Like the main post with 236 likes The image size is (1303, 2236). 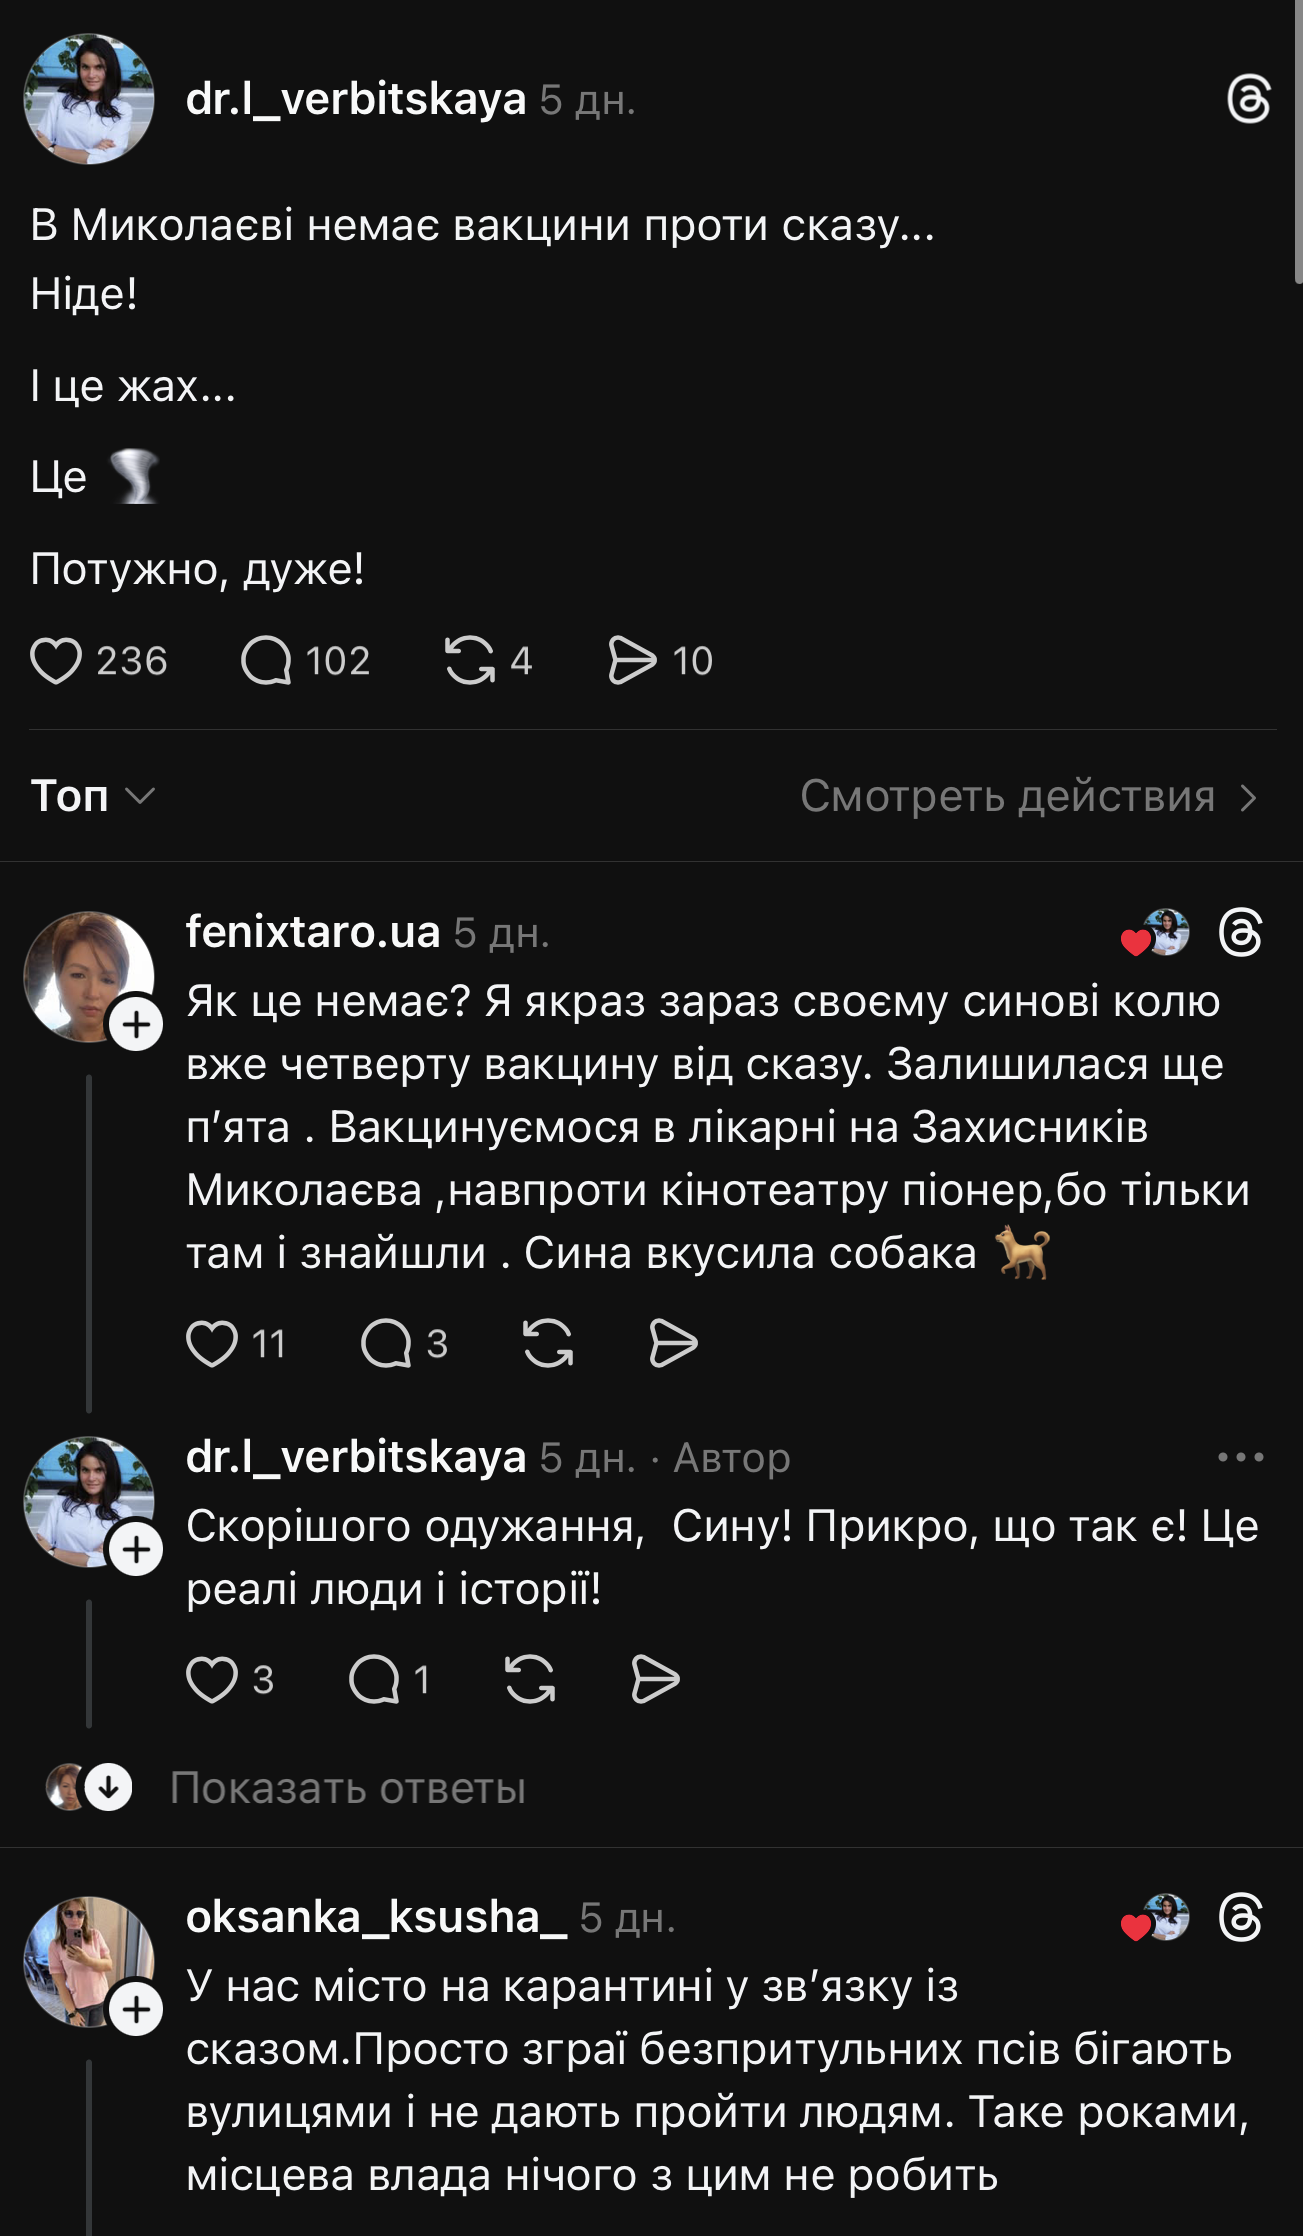coord(56,661)
